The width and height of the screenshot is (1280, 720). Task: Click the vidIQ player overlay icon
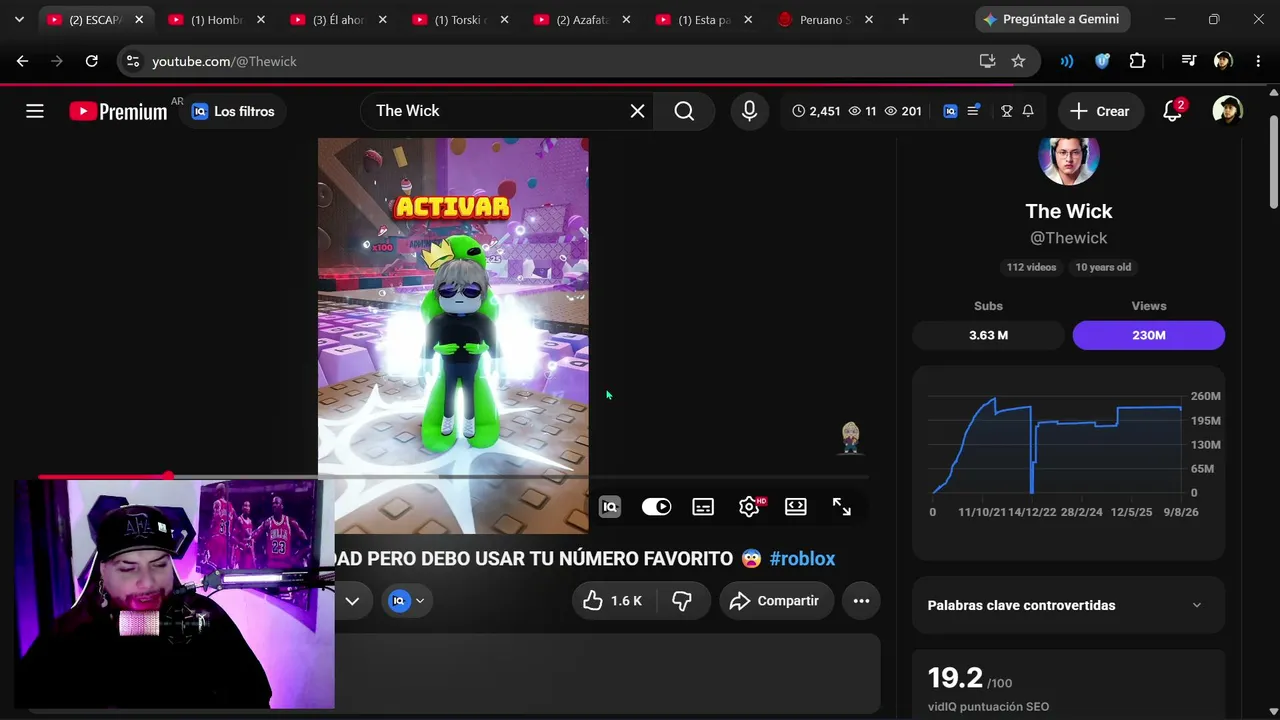610,507
